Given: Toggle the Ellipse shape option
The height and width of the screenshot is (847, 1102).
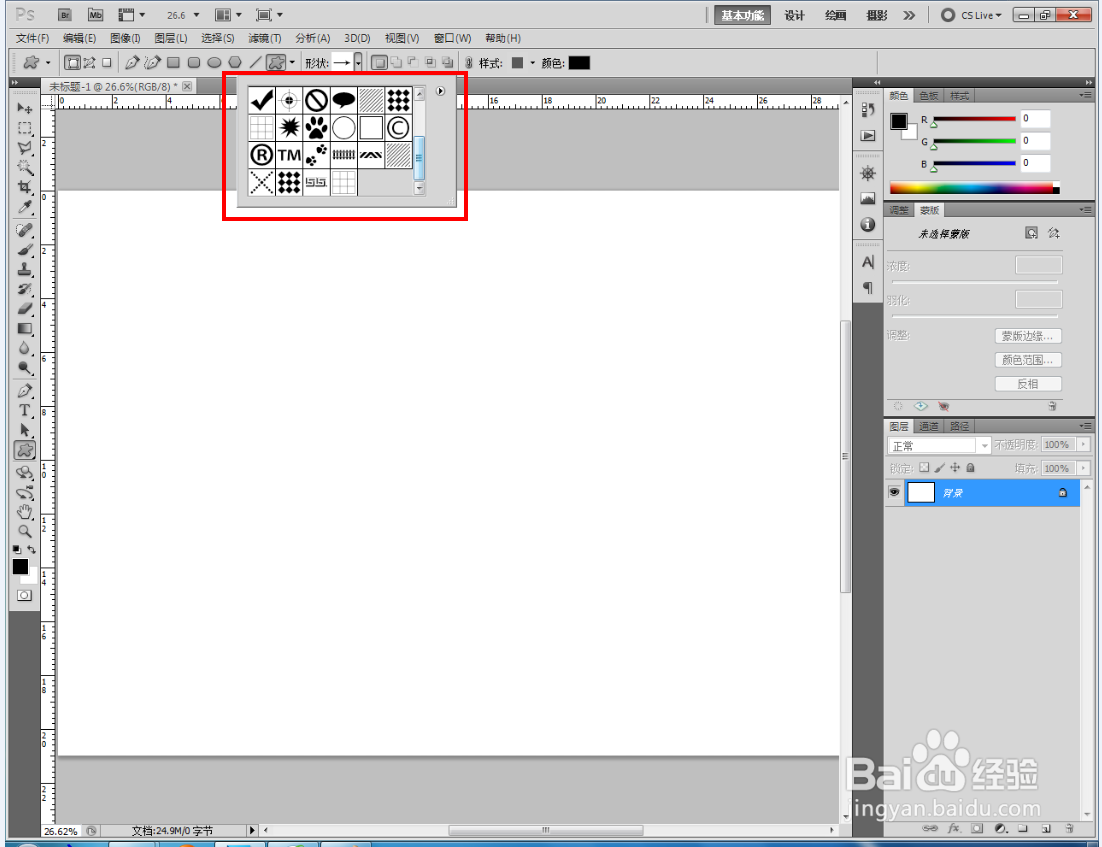Looking at the screenshot, I should pos(214,63).
